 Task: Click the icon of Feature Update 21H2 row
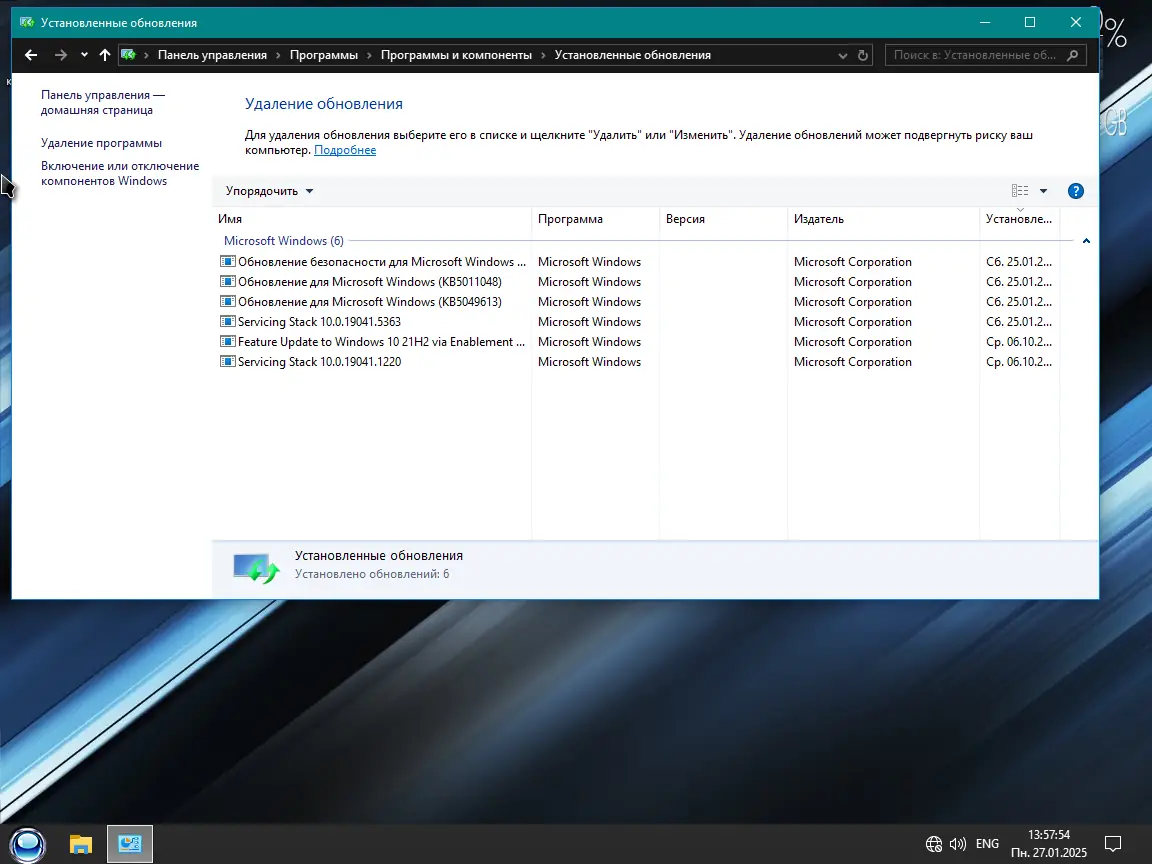[228, 342]
